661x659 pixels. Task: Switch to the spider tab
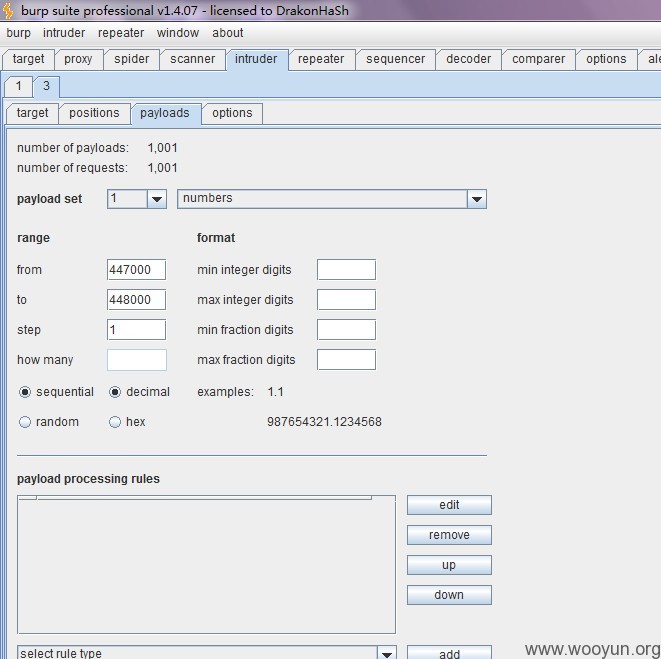pyautogui.click(x=132, y=59)
